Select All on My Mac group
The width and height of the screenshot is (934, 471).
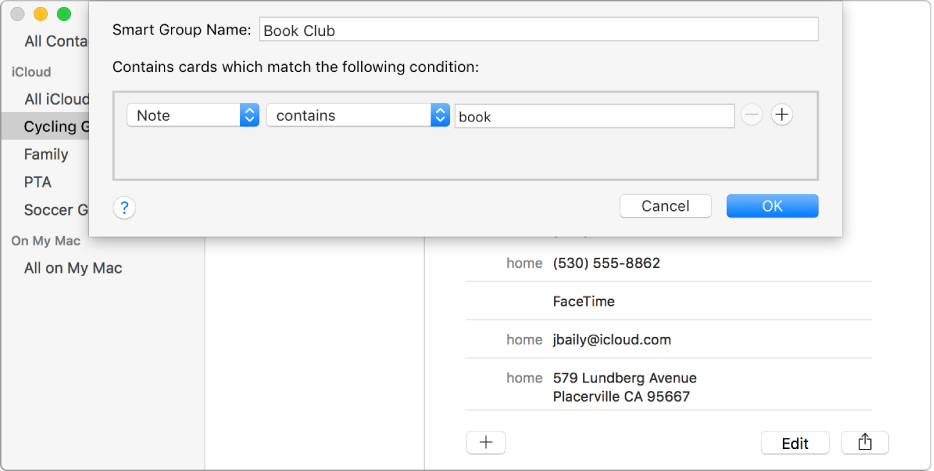point(73,268)
